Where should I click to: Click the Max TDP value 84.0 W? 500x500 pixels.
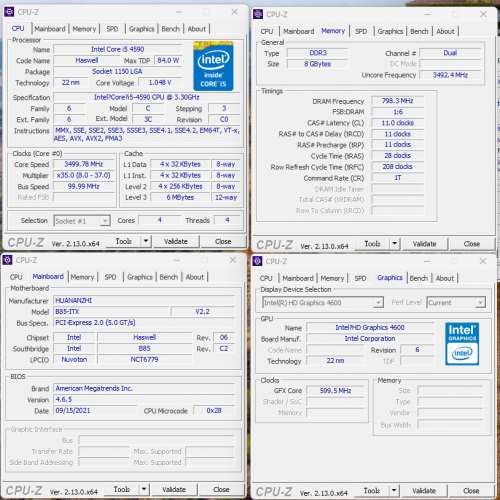168,60
